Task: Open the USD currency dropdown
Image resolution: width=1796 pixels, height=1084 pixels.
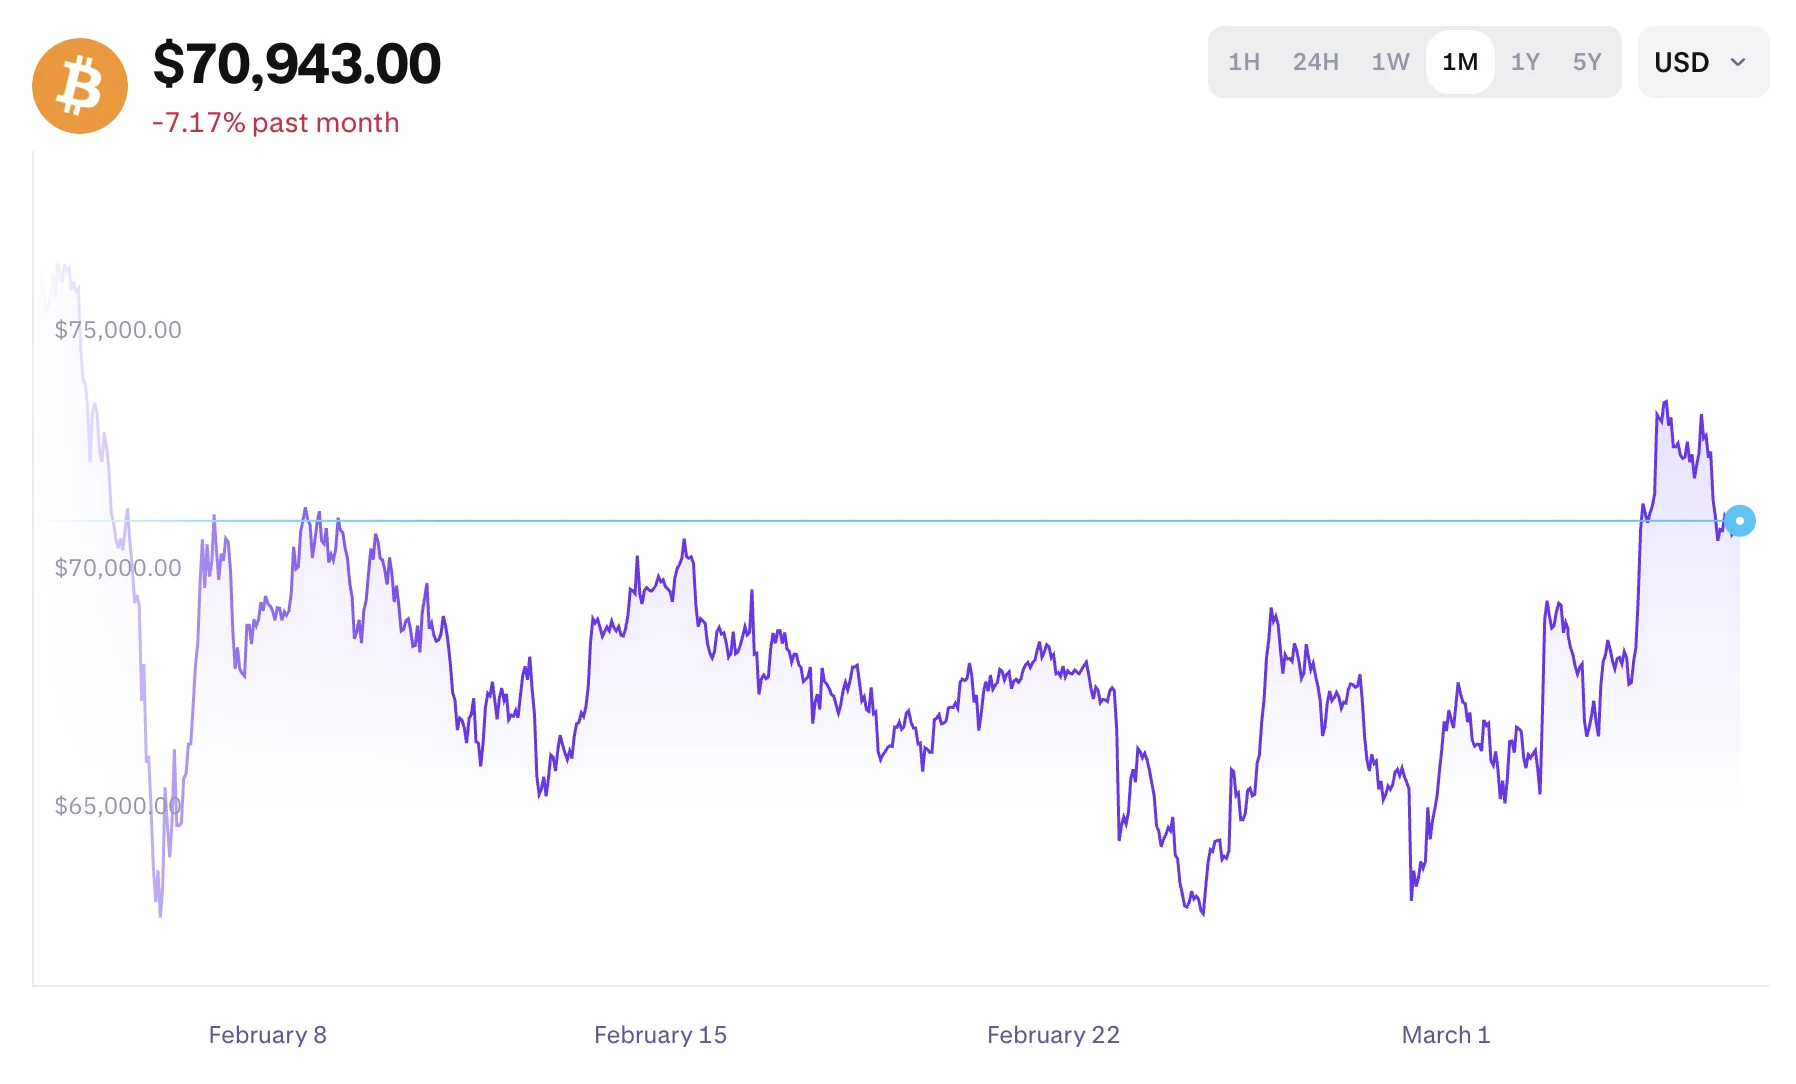Action: (1702, 62)
